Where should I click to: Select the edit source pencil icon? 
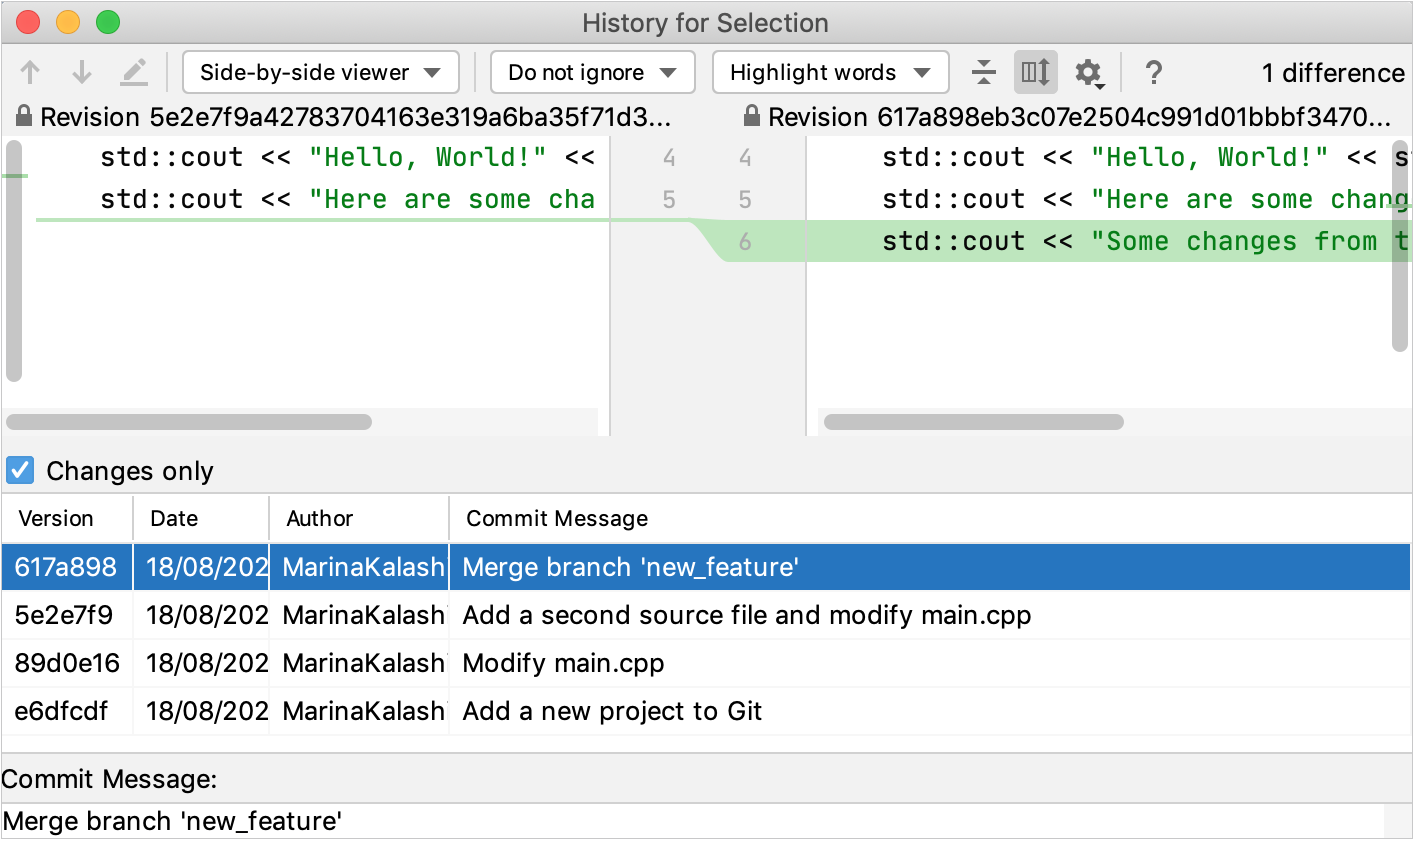(x=135, y=71)
